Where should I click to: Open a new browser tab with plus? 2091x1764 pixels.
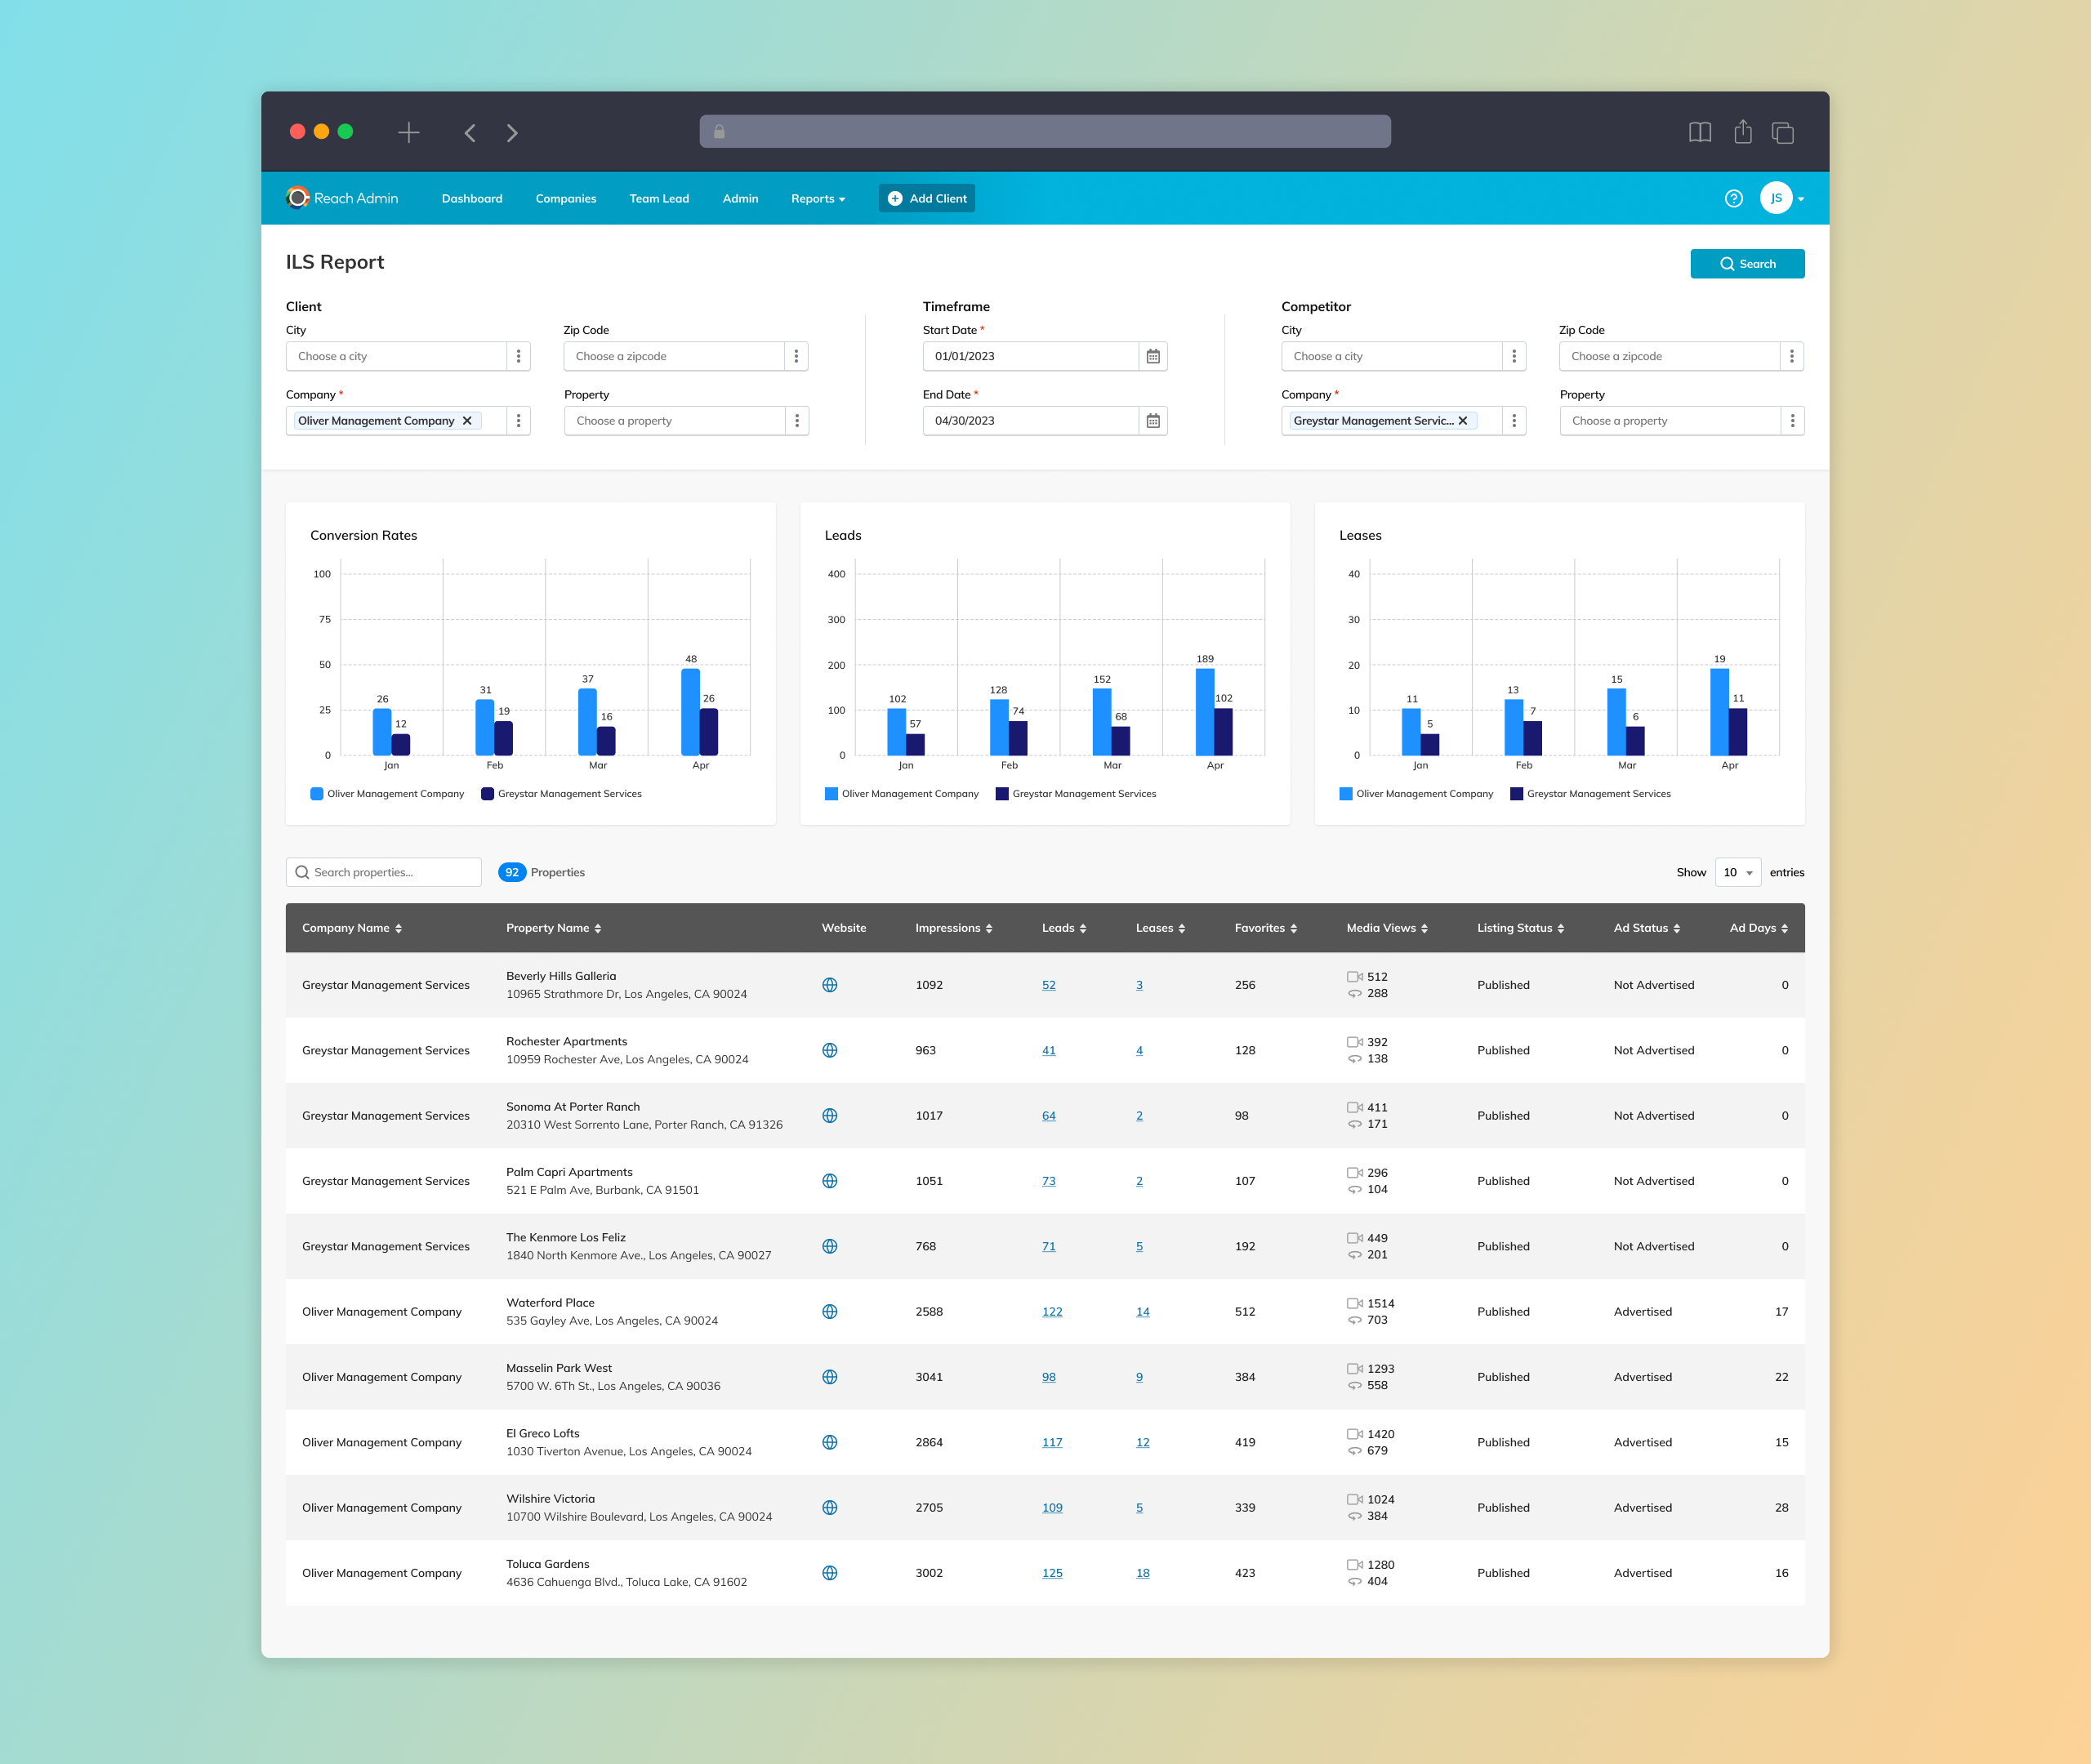click(x=409, y=133)
